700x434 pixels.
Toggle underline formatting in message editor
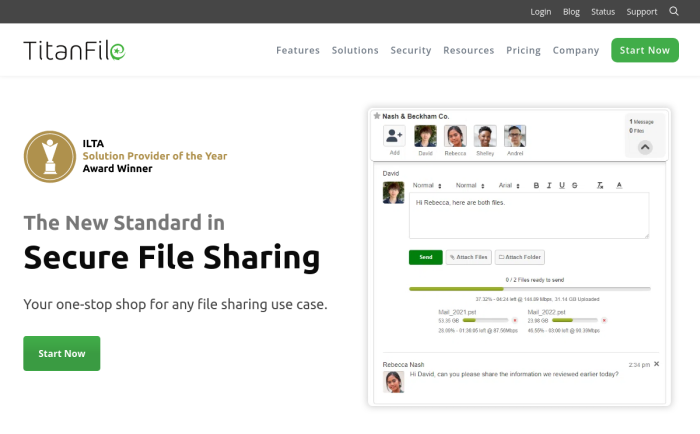click(562, 185)
